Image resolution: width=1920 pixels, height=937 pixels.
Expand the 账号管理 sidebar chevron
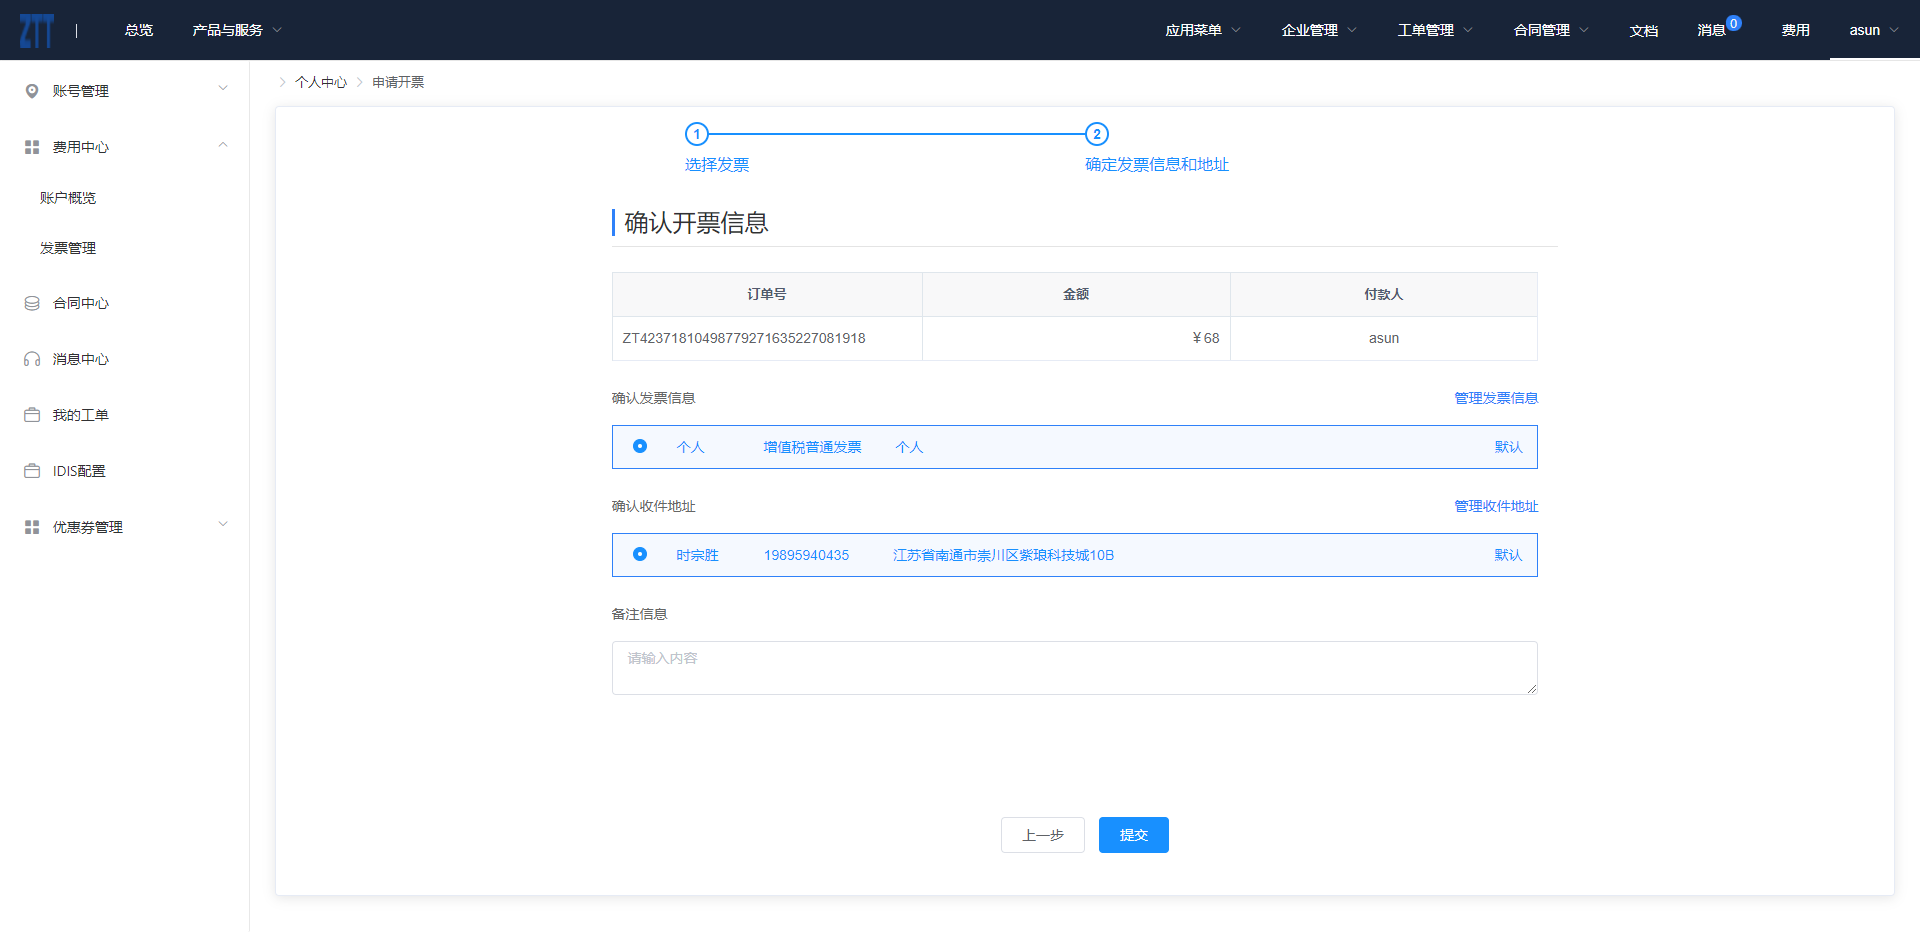223,89
